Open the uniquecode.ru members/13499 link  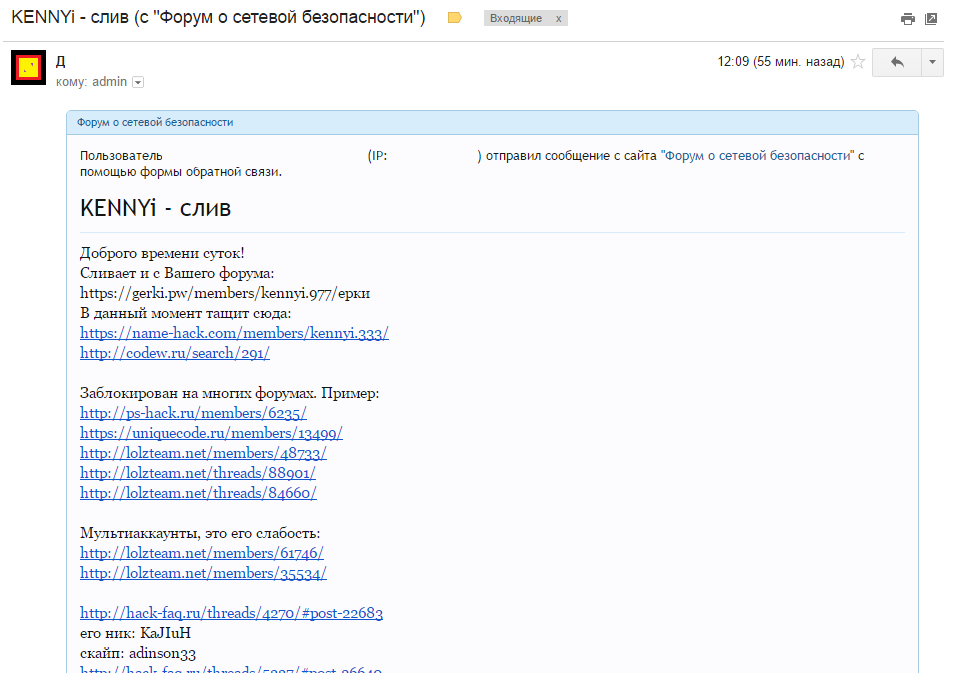click(211, 433)
